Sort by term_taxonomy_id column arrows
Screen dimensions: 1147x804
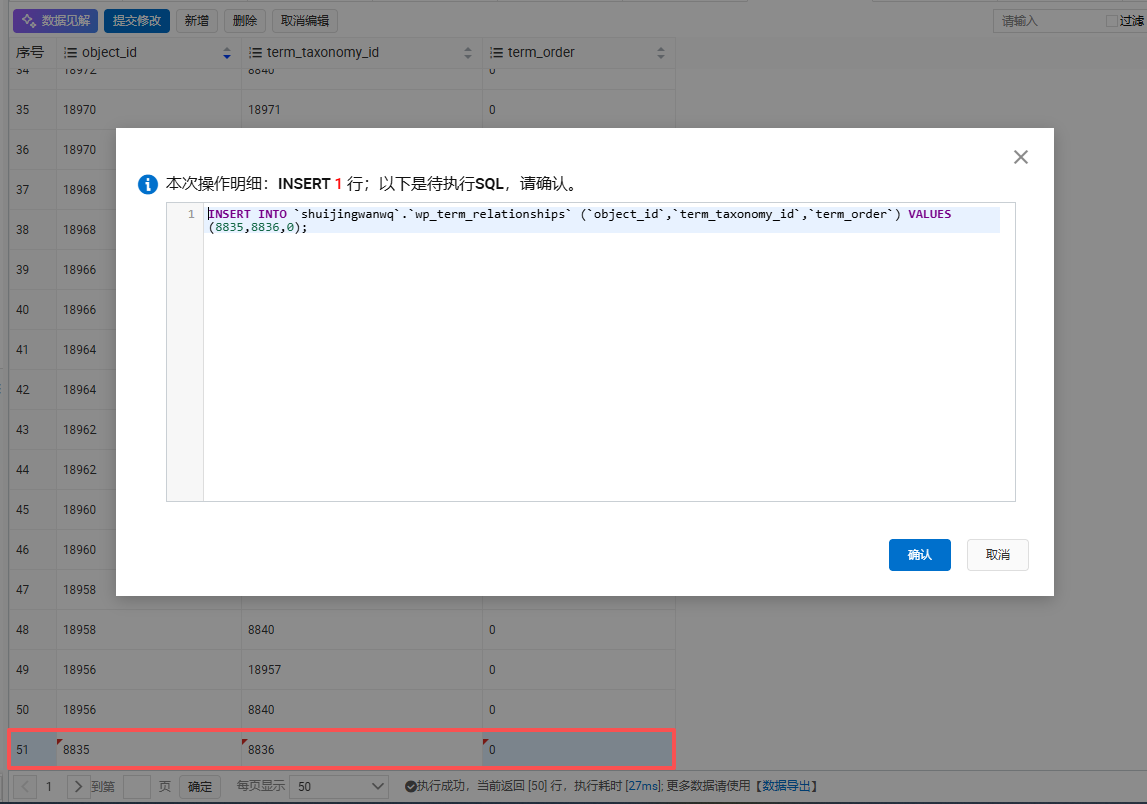[467, 53]
